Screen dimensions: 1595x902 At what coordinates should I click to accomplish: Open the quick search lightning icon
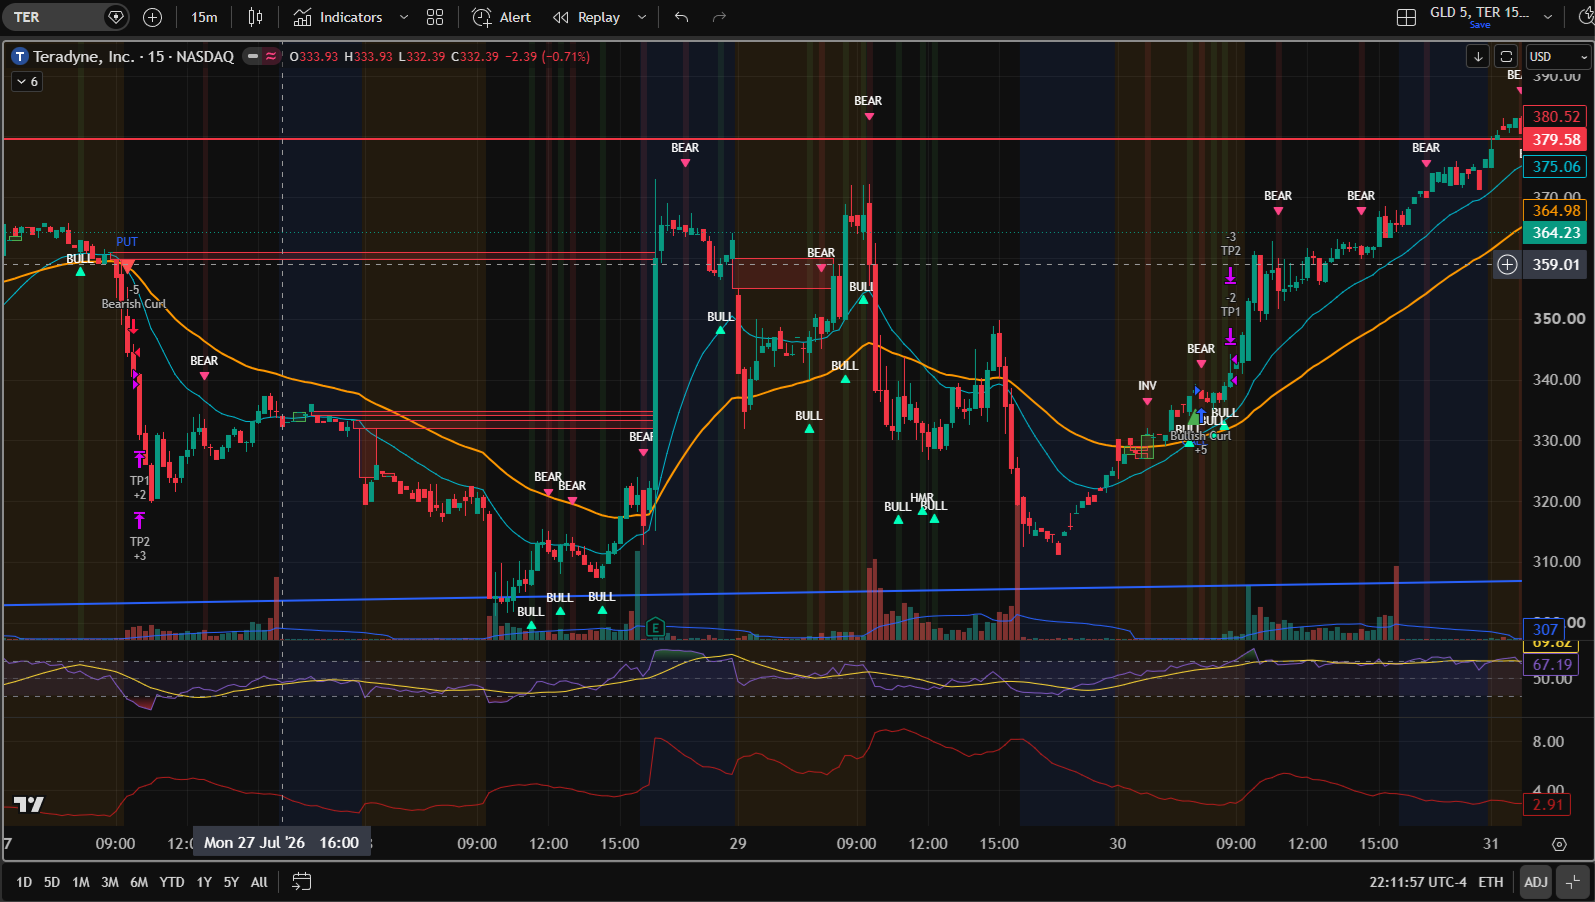1585,17
